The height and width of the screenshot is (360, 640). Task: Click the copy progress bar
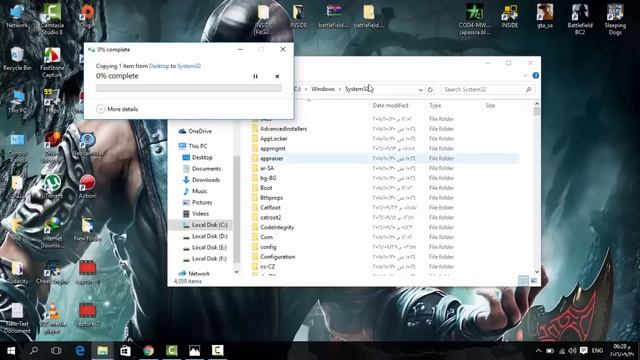(x=189, y=88)
